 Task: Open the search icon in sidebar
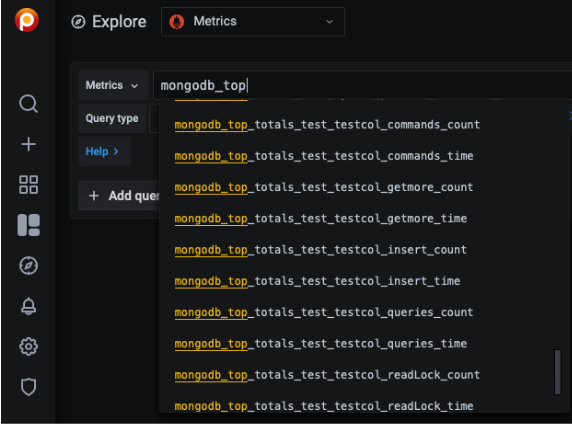28,104
